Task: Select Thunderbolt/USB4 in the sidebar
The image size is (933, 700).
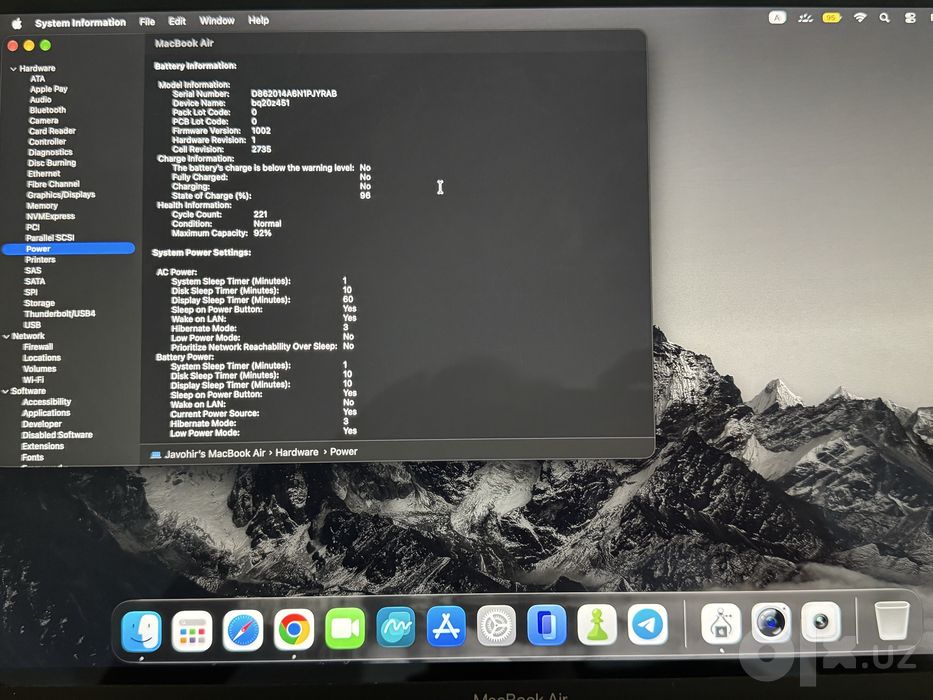Action: tap(60, 314)
